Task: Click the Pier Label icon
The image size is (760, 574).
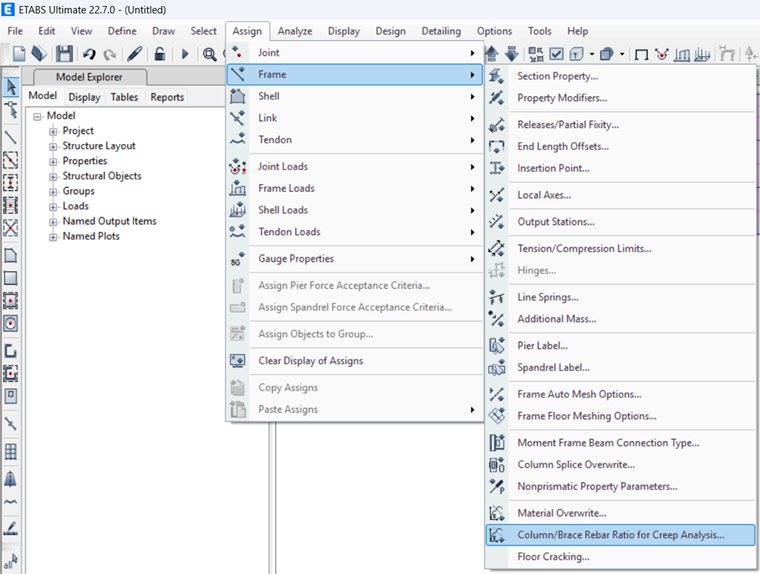Action: tap(496, 346)
